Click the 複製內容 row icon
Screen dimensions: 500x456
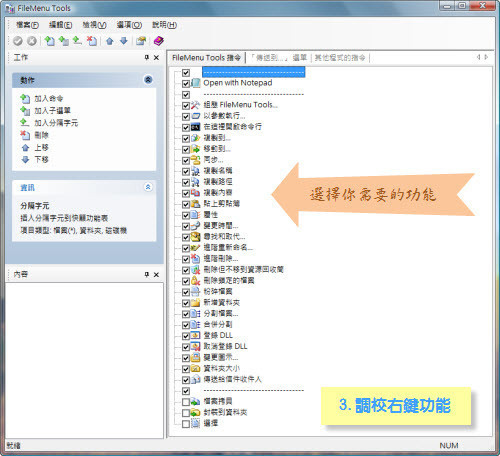coord(196,193)
